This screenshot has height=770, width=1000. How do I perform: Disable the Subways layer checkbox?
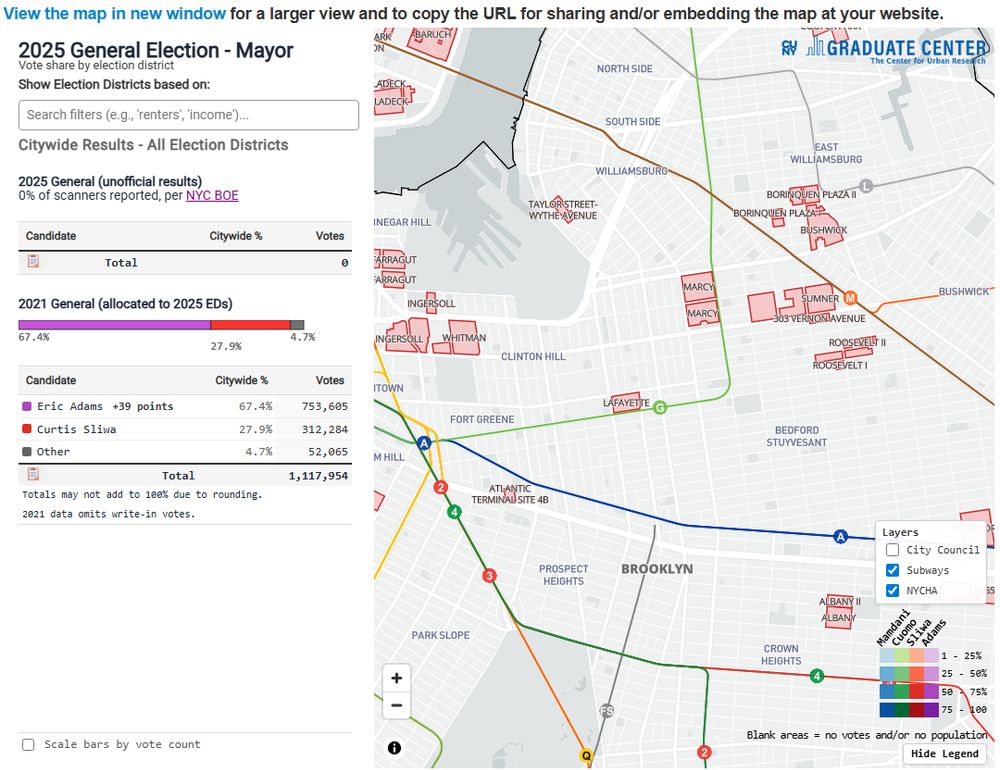(x=890, y=570)
